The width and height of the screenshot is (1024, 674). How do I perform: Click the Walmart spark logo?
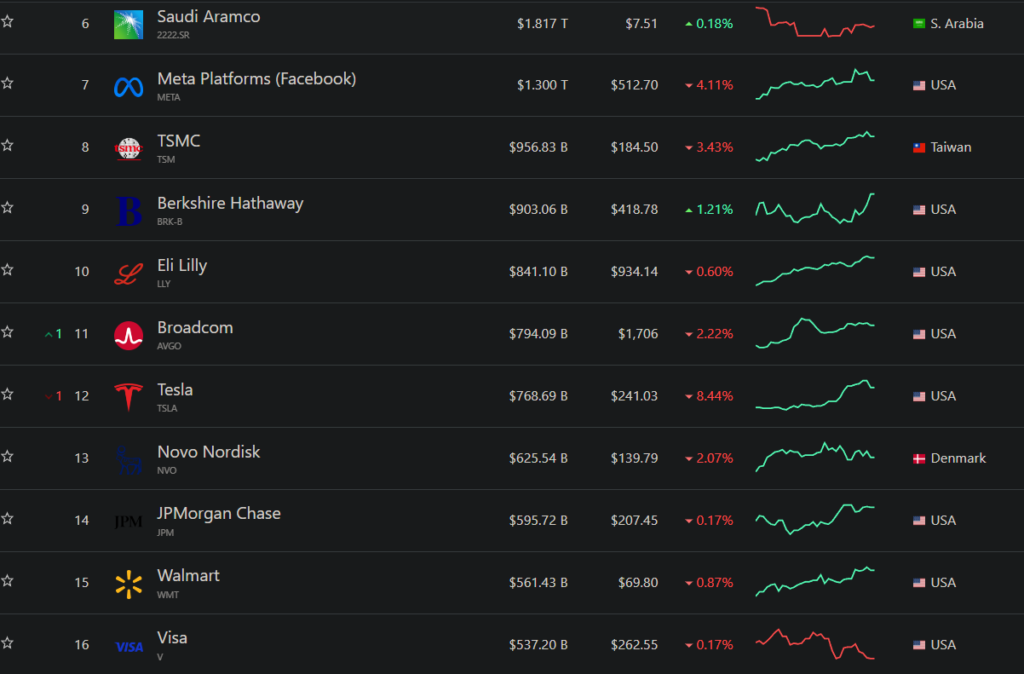tap(129, 584)
